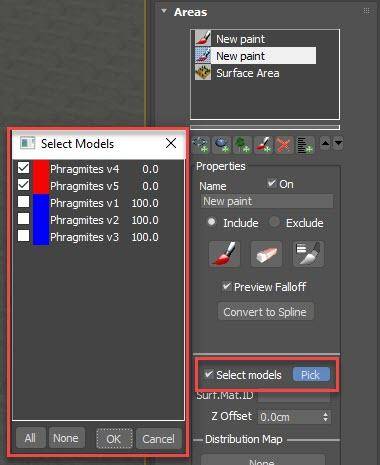Click the 100.0 value of Phragmites v1
The height and width of the screenshot is (465, 380).
(145, 203)
